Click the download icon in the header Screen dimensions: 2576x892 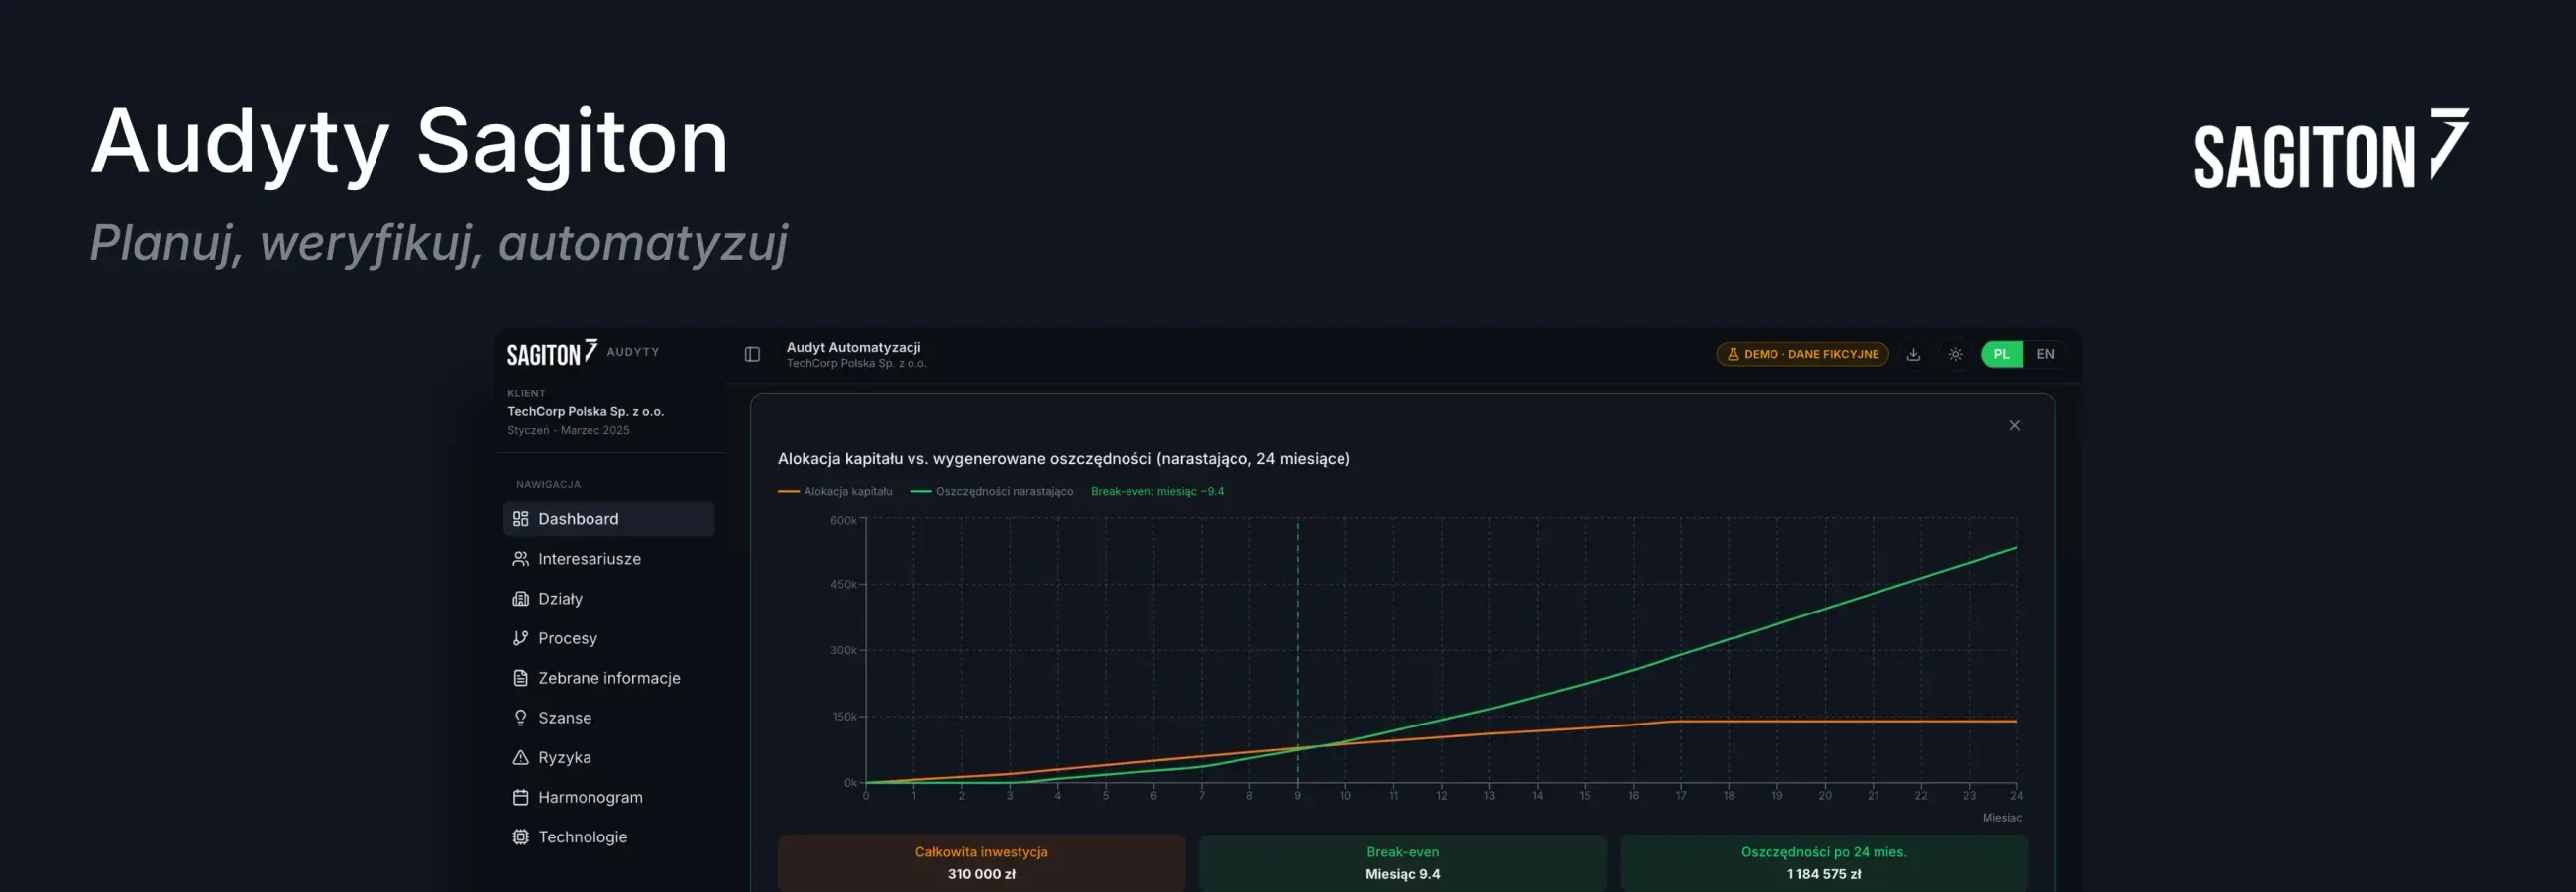pos(1913,354)
